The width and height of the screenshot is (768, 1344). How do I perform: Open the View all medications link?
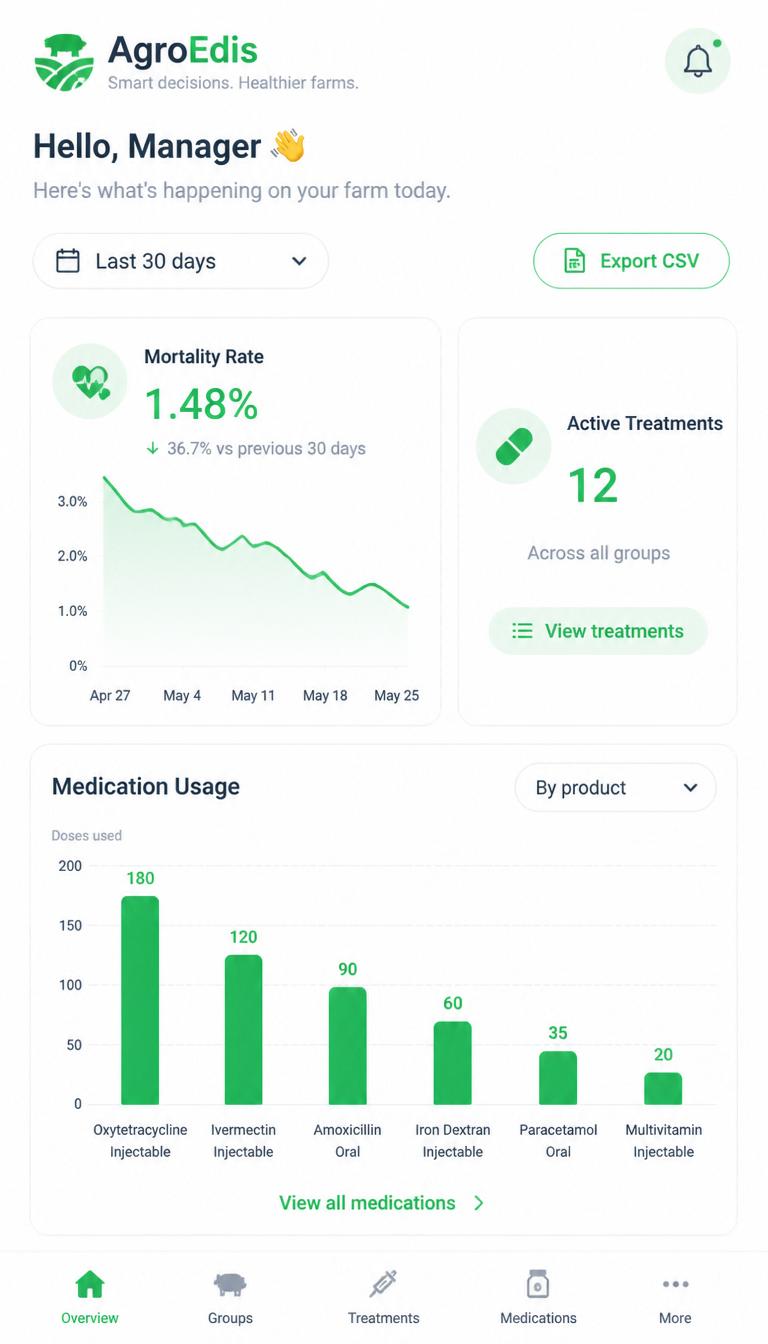pyautogui.click(x=367, y=1203)
